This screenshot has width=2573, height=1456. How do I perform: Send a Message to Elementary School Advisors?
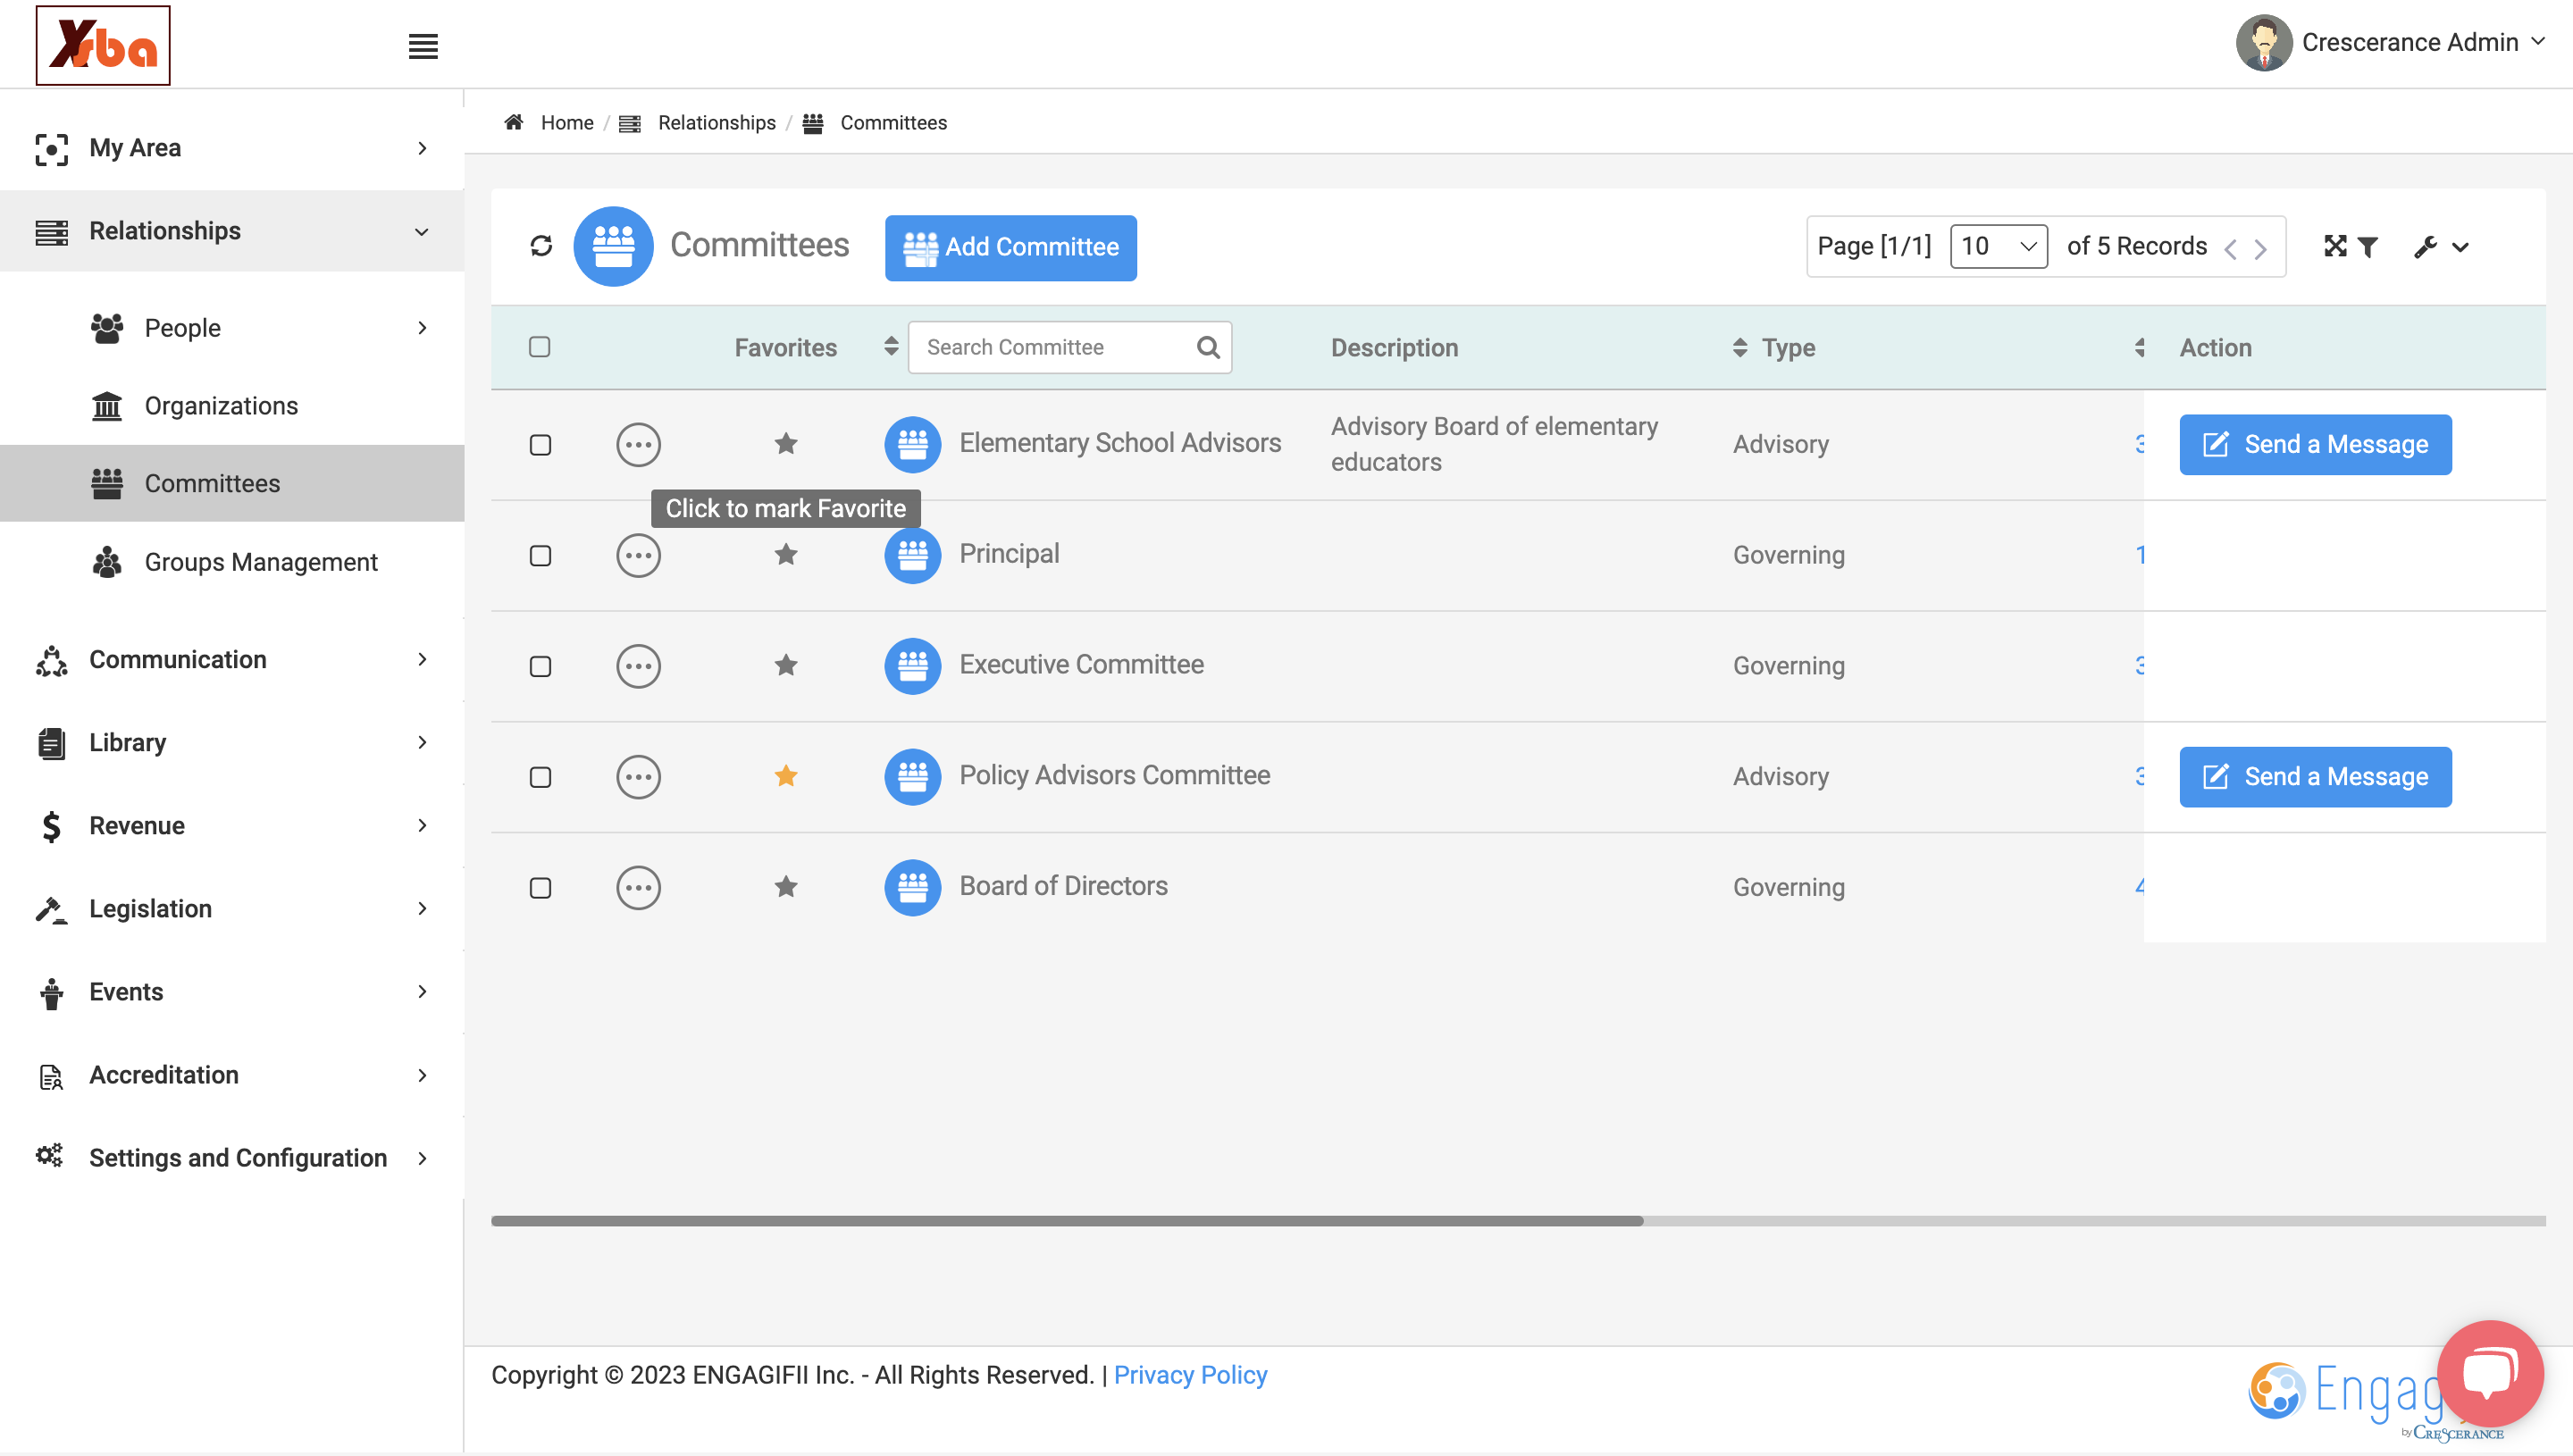[2315, 444]
